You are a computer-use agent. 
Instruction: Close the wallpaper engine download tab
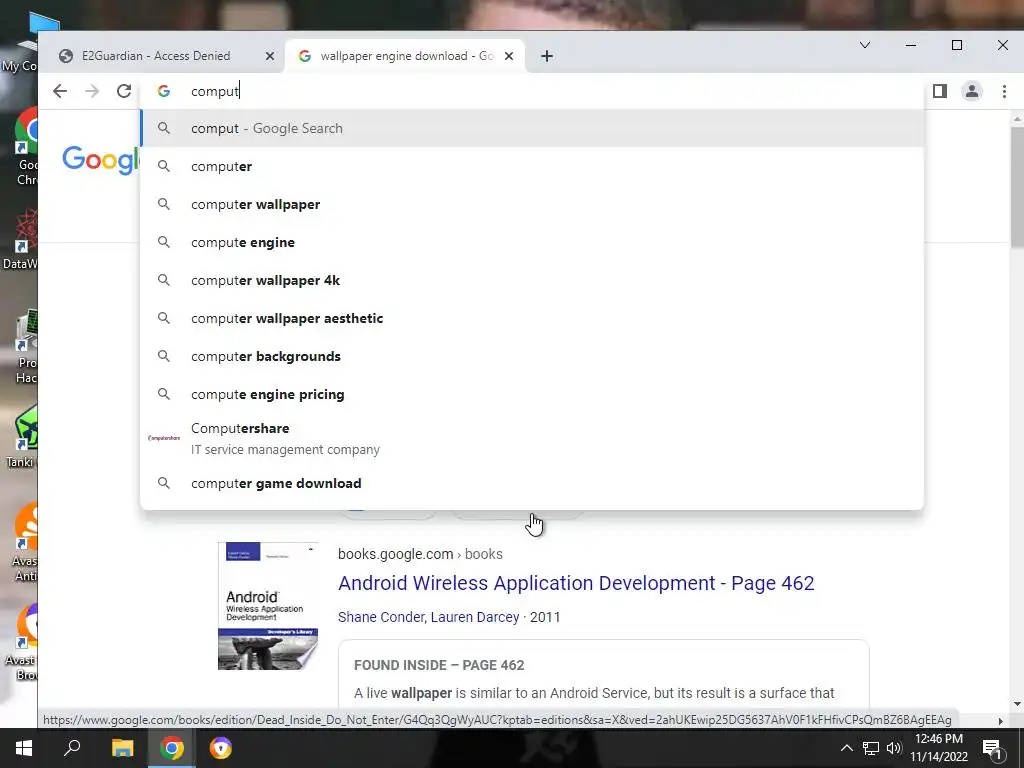tap(509, 56)
